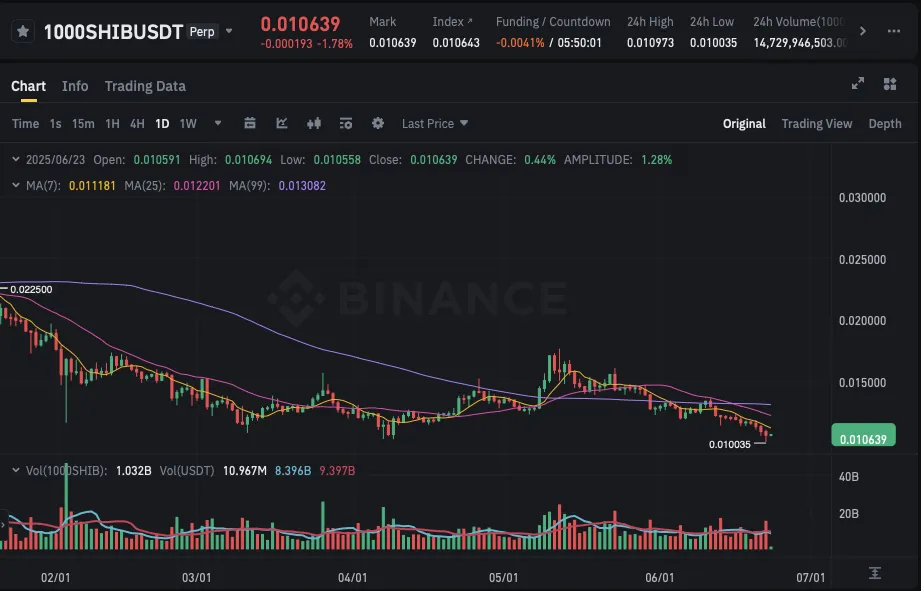Select the 4H time interval
The height and width of the screenshot is (591, 921).
point(137,124)
